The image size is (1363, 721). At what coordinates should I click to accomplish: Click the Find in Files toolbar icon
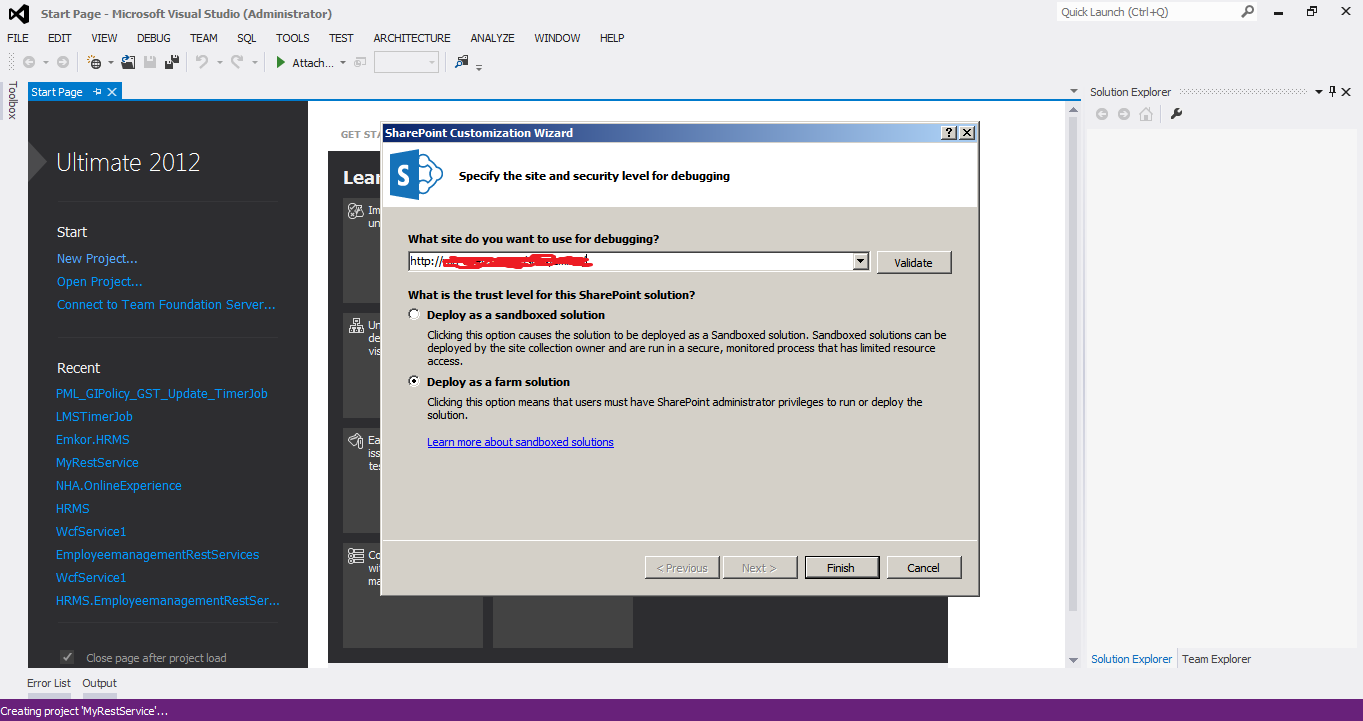(461, 62)
